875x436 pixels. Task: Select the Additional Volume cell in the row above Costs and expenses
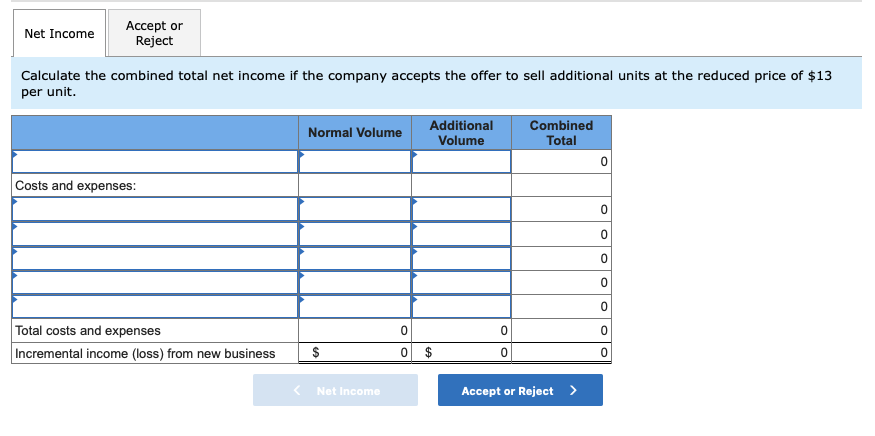461,162
